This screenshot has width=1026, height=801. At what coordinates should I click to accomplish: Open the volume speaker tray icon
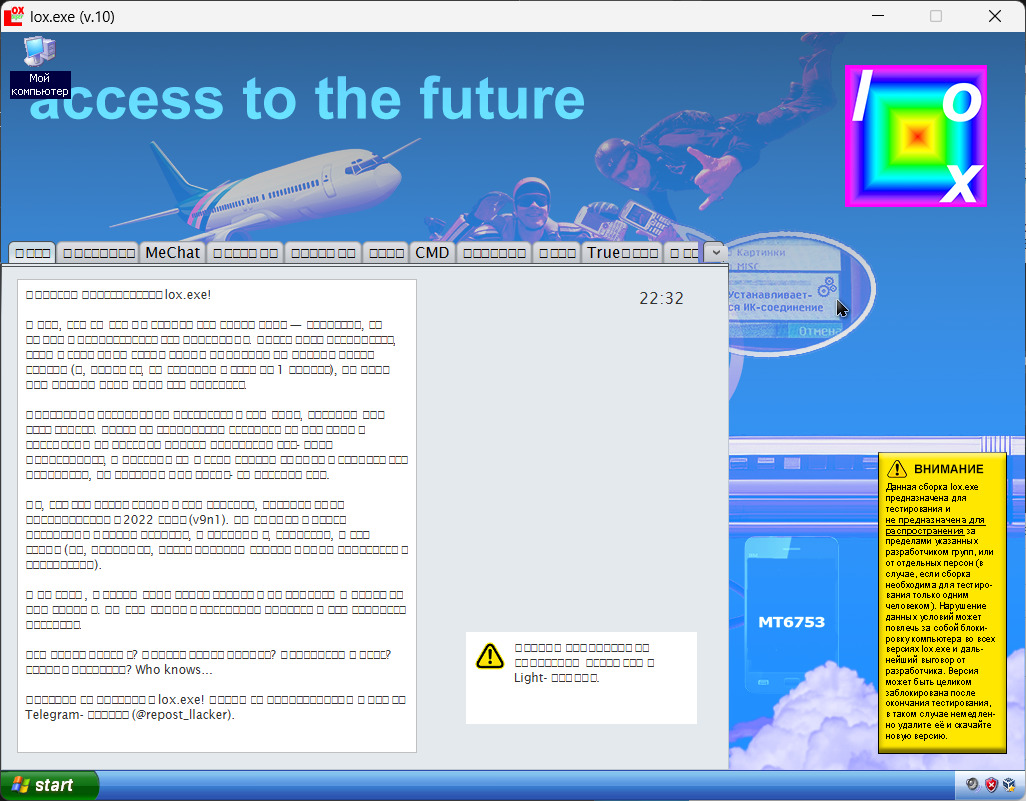(972, 785)
